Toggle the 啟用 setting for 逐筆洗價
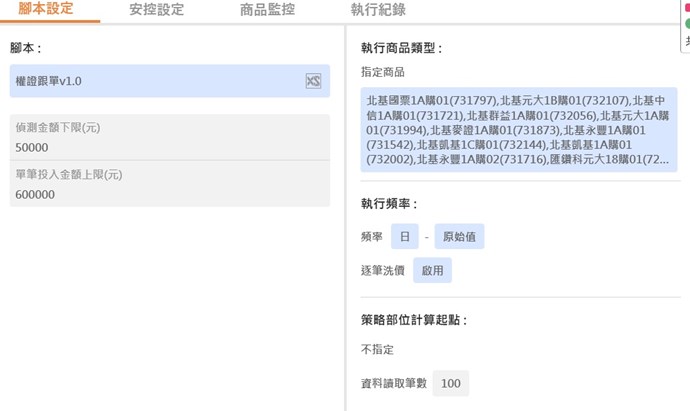 coord(432,270)
